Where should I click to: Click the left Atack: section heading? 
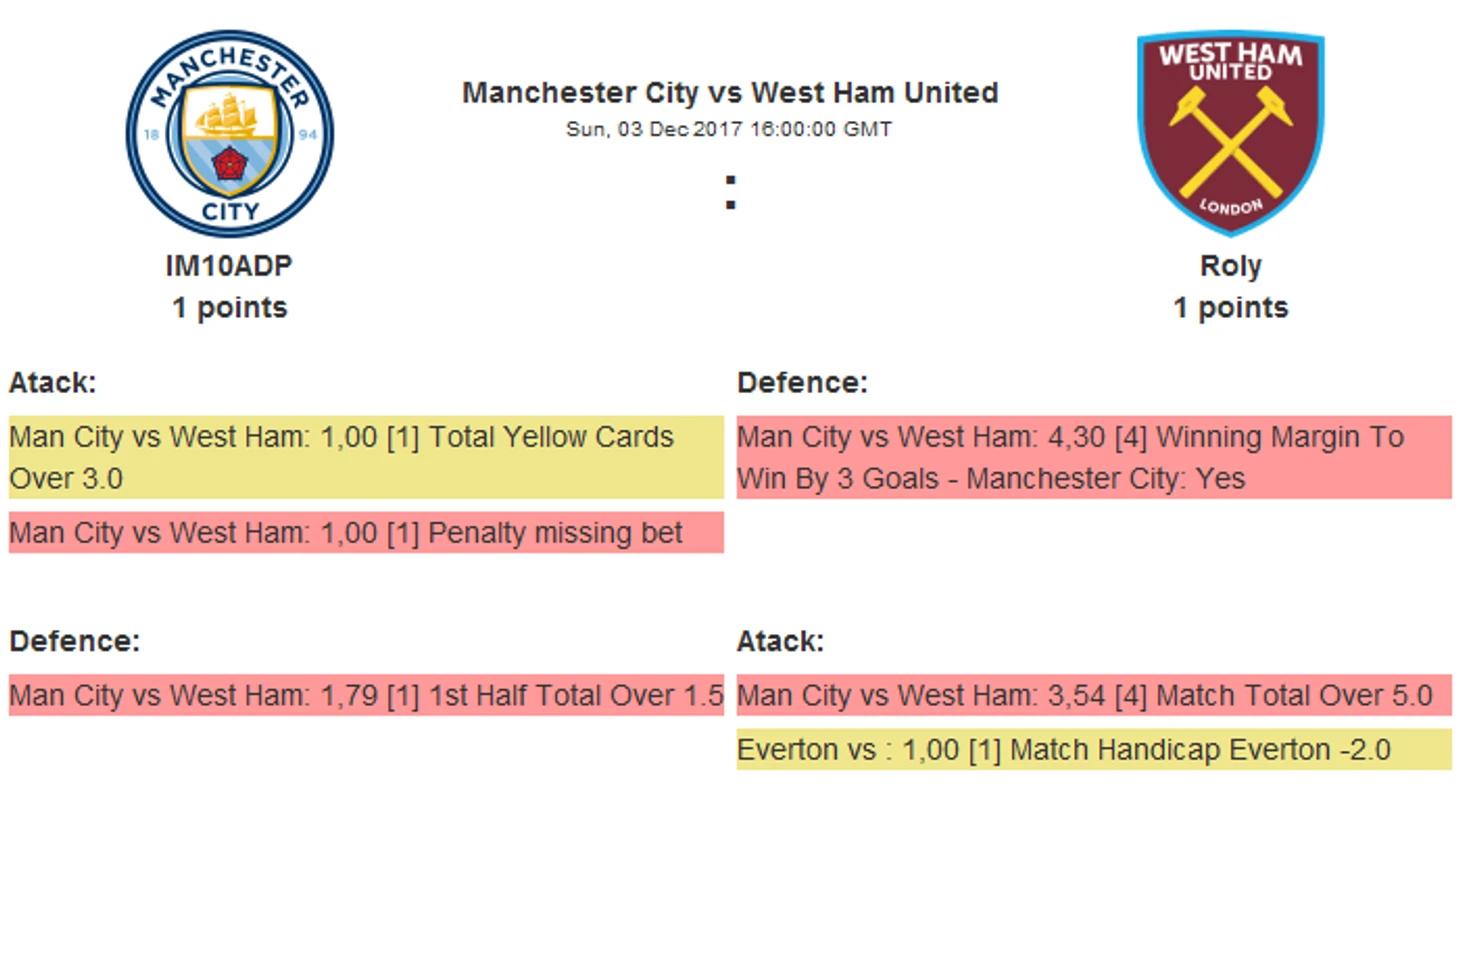pos(53,383)
